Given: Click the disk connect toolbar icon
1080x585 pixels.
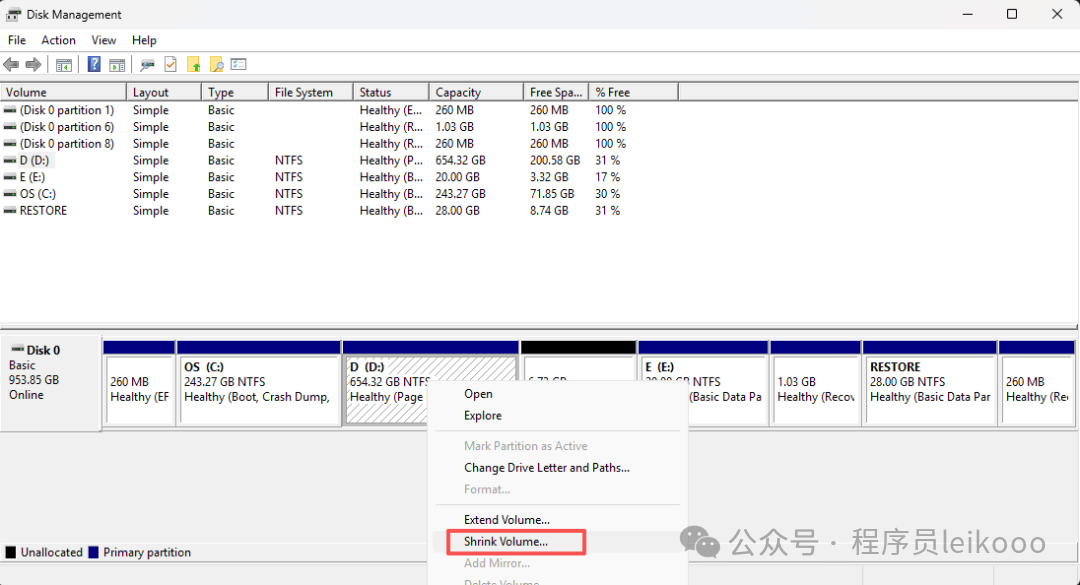Looking at the screenshot, I should point(148,65).
